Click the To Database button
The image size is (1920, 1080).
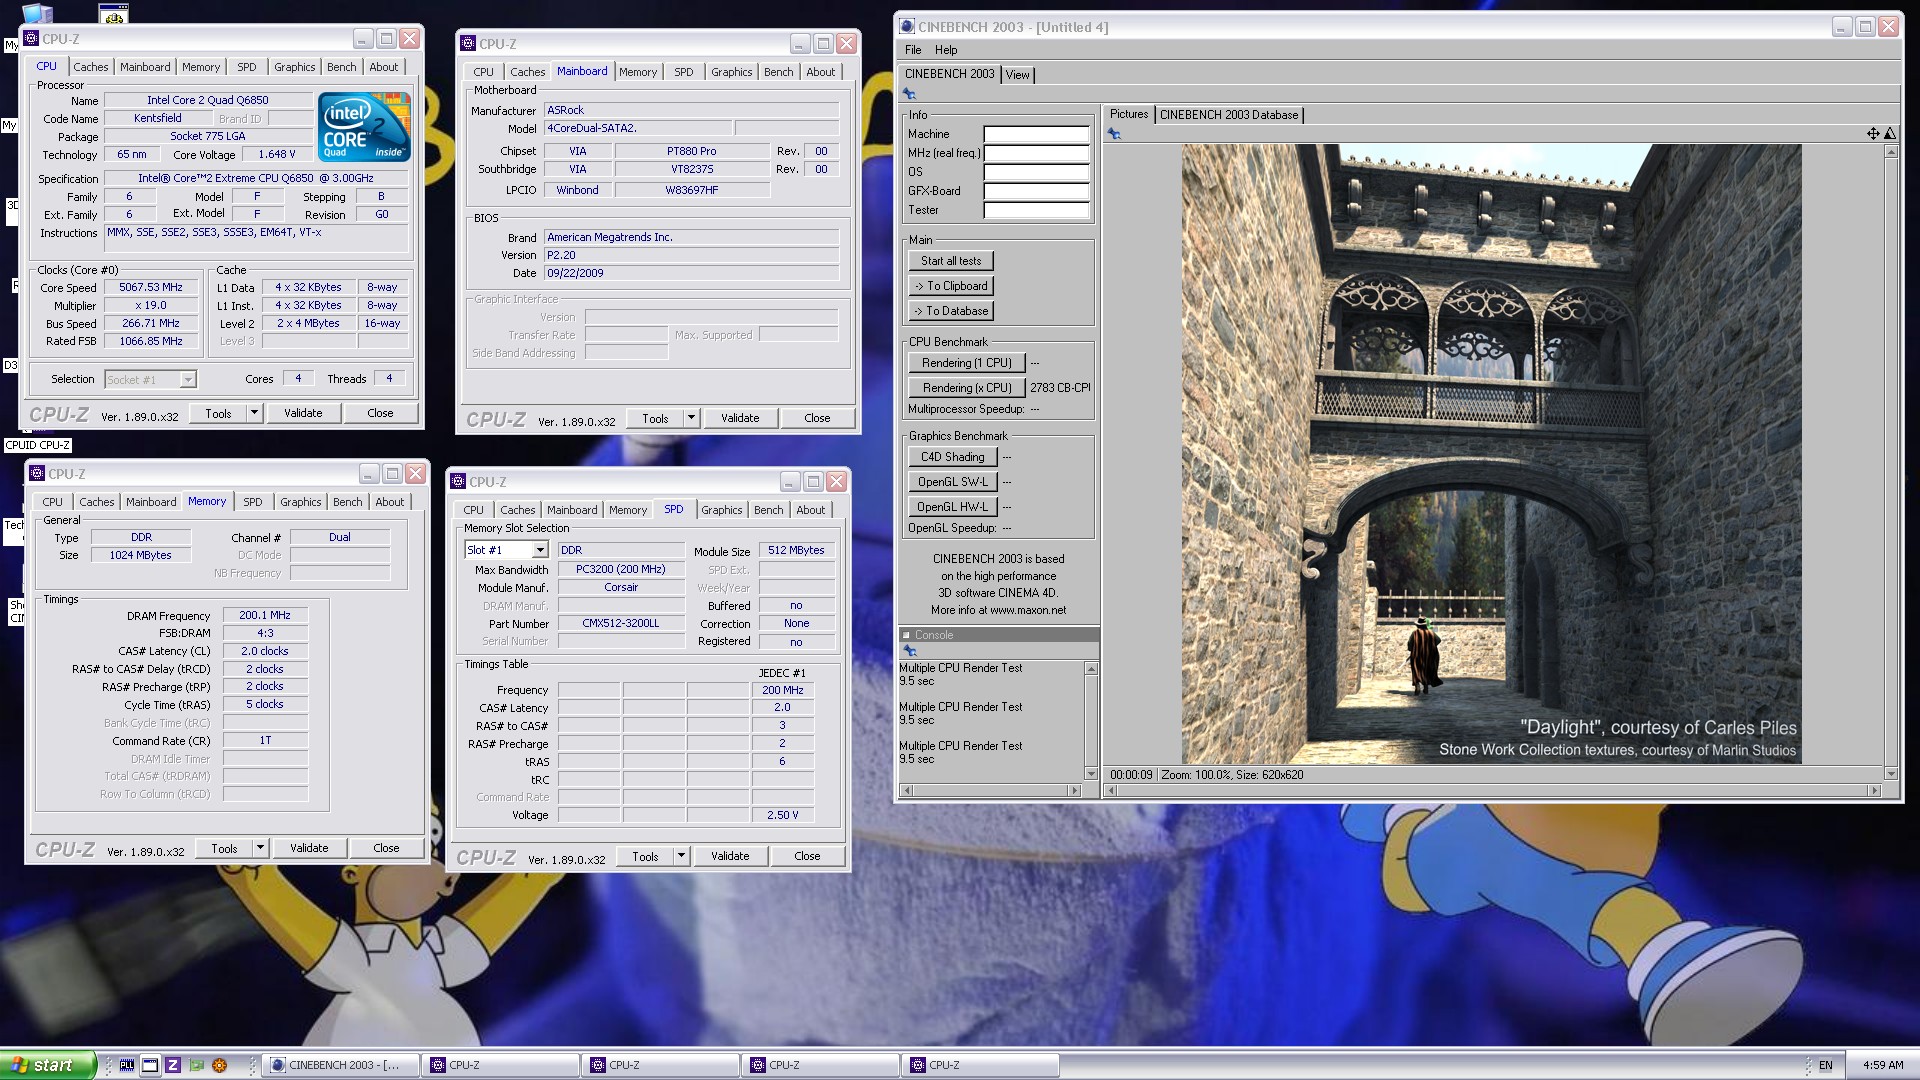(x=951, y=311)
